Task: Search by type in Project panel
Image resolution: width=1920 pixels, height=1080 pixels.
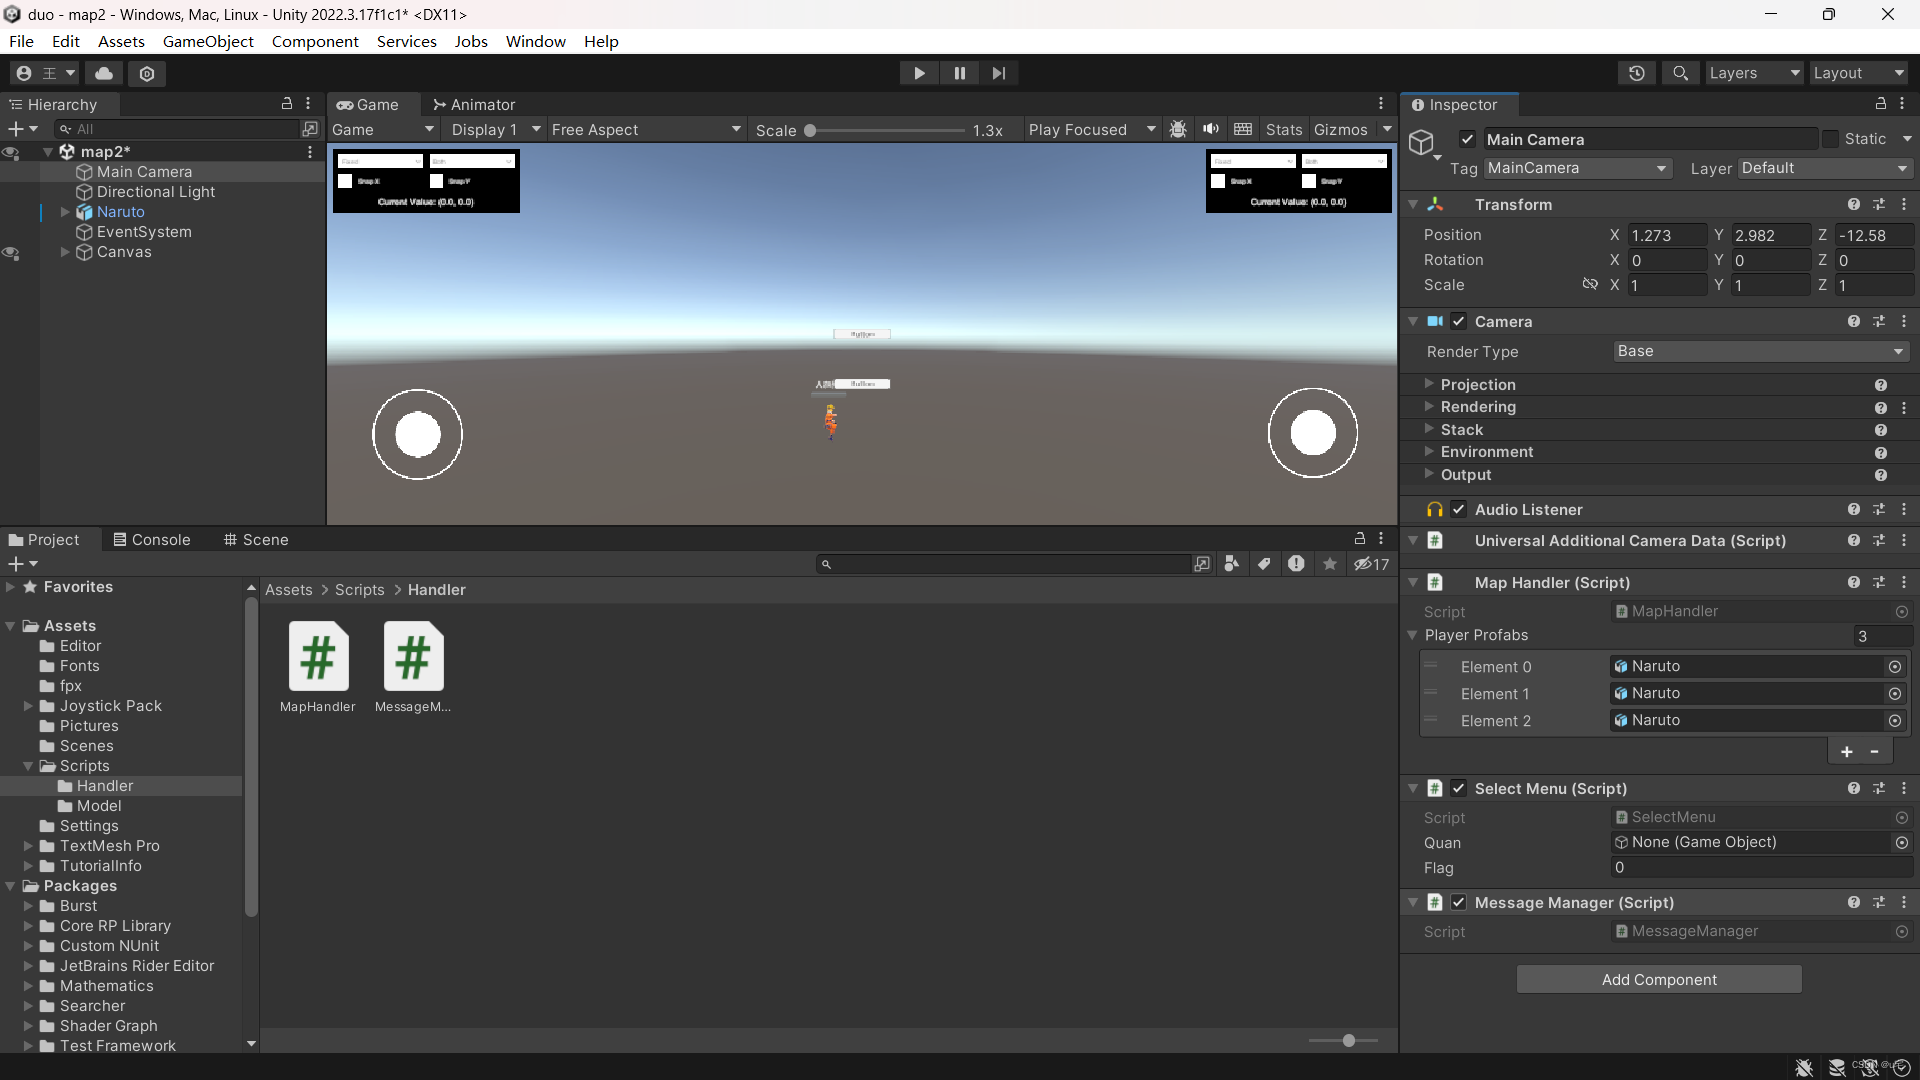Action: [x=1232, y=564]
